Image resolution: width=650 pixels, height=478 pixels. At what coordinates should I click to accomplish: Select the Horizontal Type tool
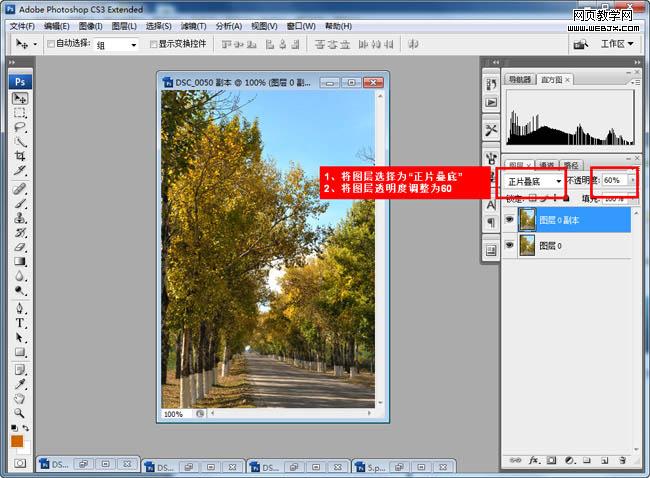click(19, 323)
